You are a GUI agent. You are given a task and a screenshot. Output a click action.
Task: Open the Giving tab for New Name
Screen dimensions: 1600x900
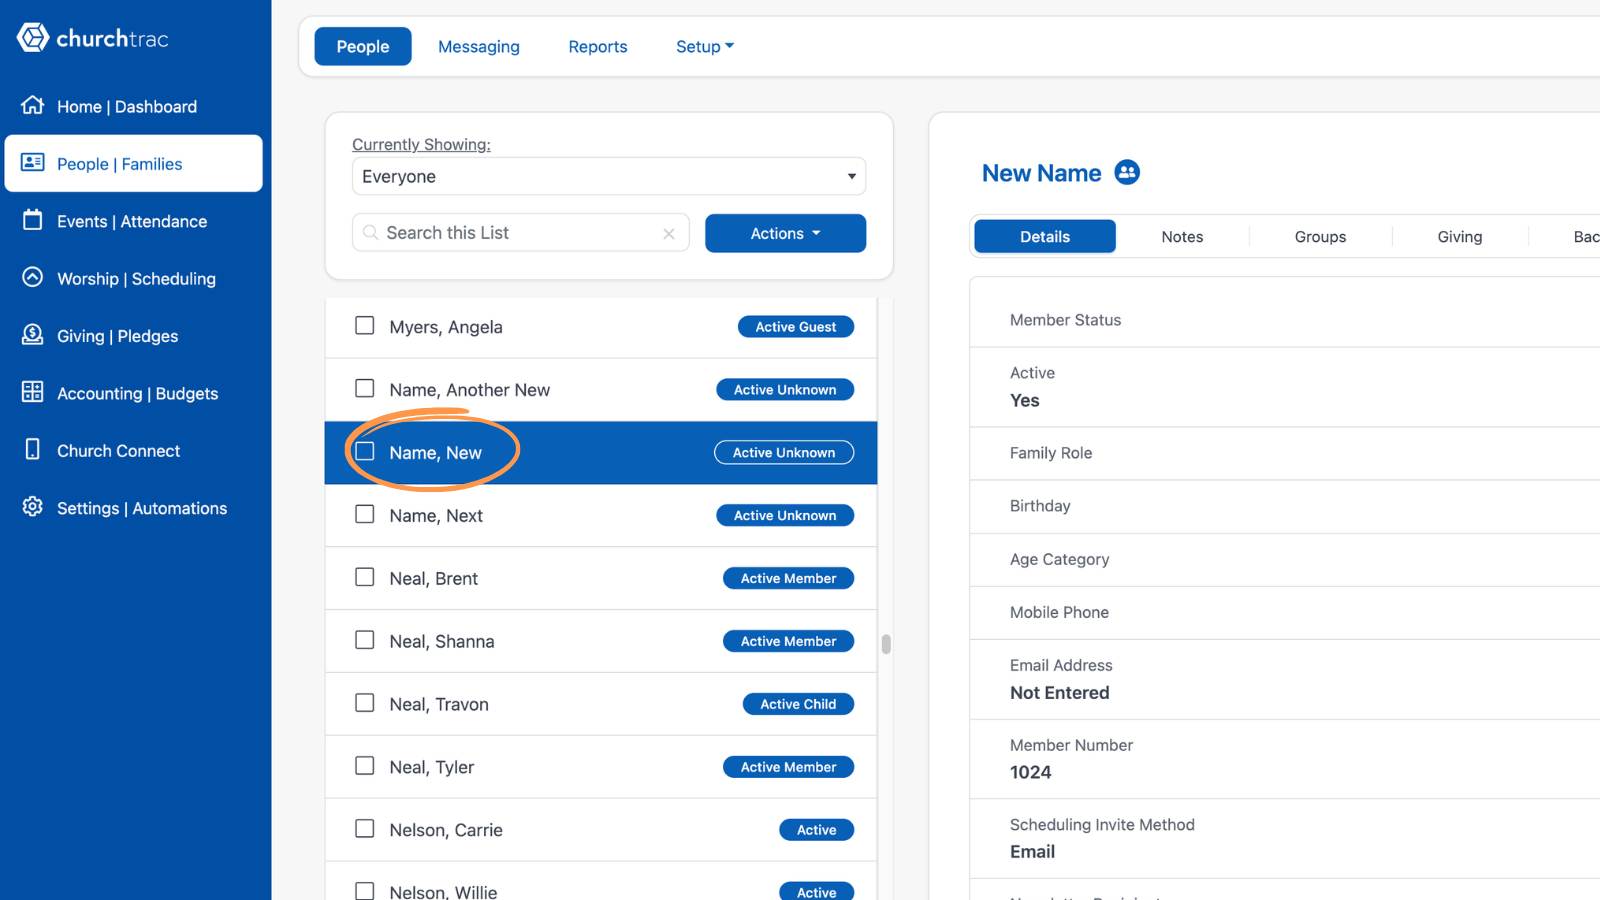click(1460, 237)
